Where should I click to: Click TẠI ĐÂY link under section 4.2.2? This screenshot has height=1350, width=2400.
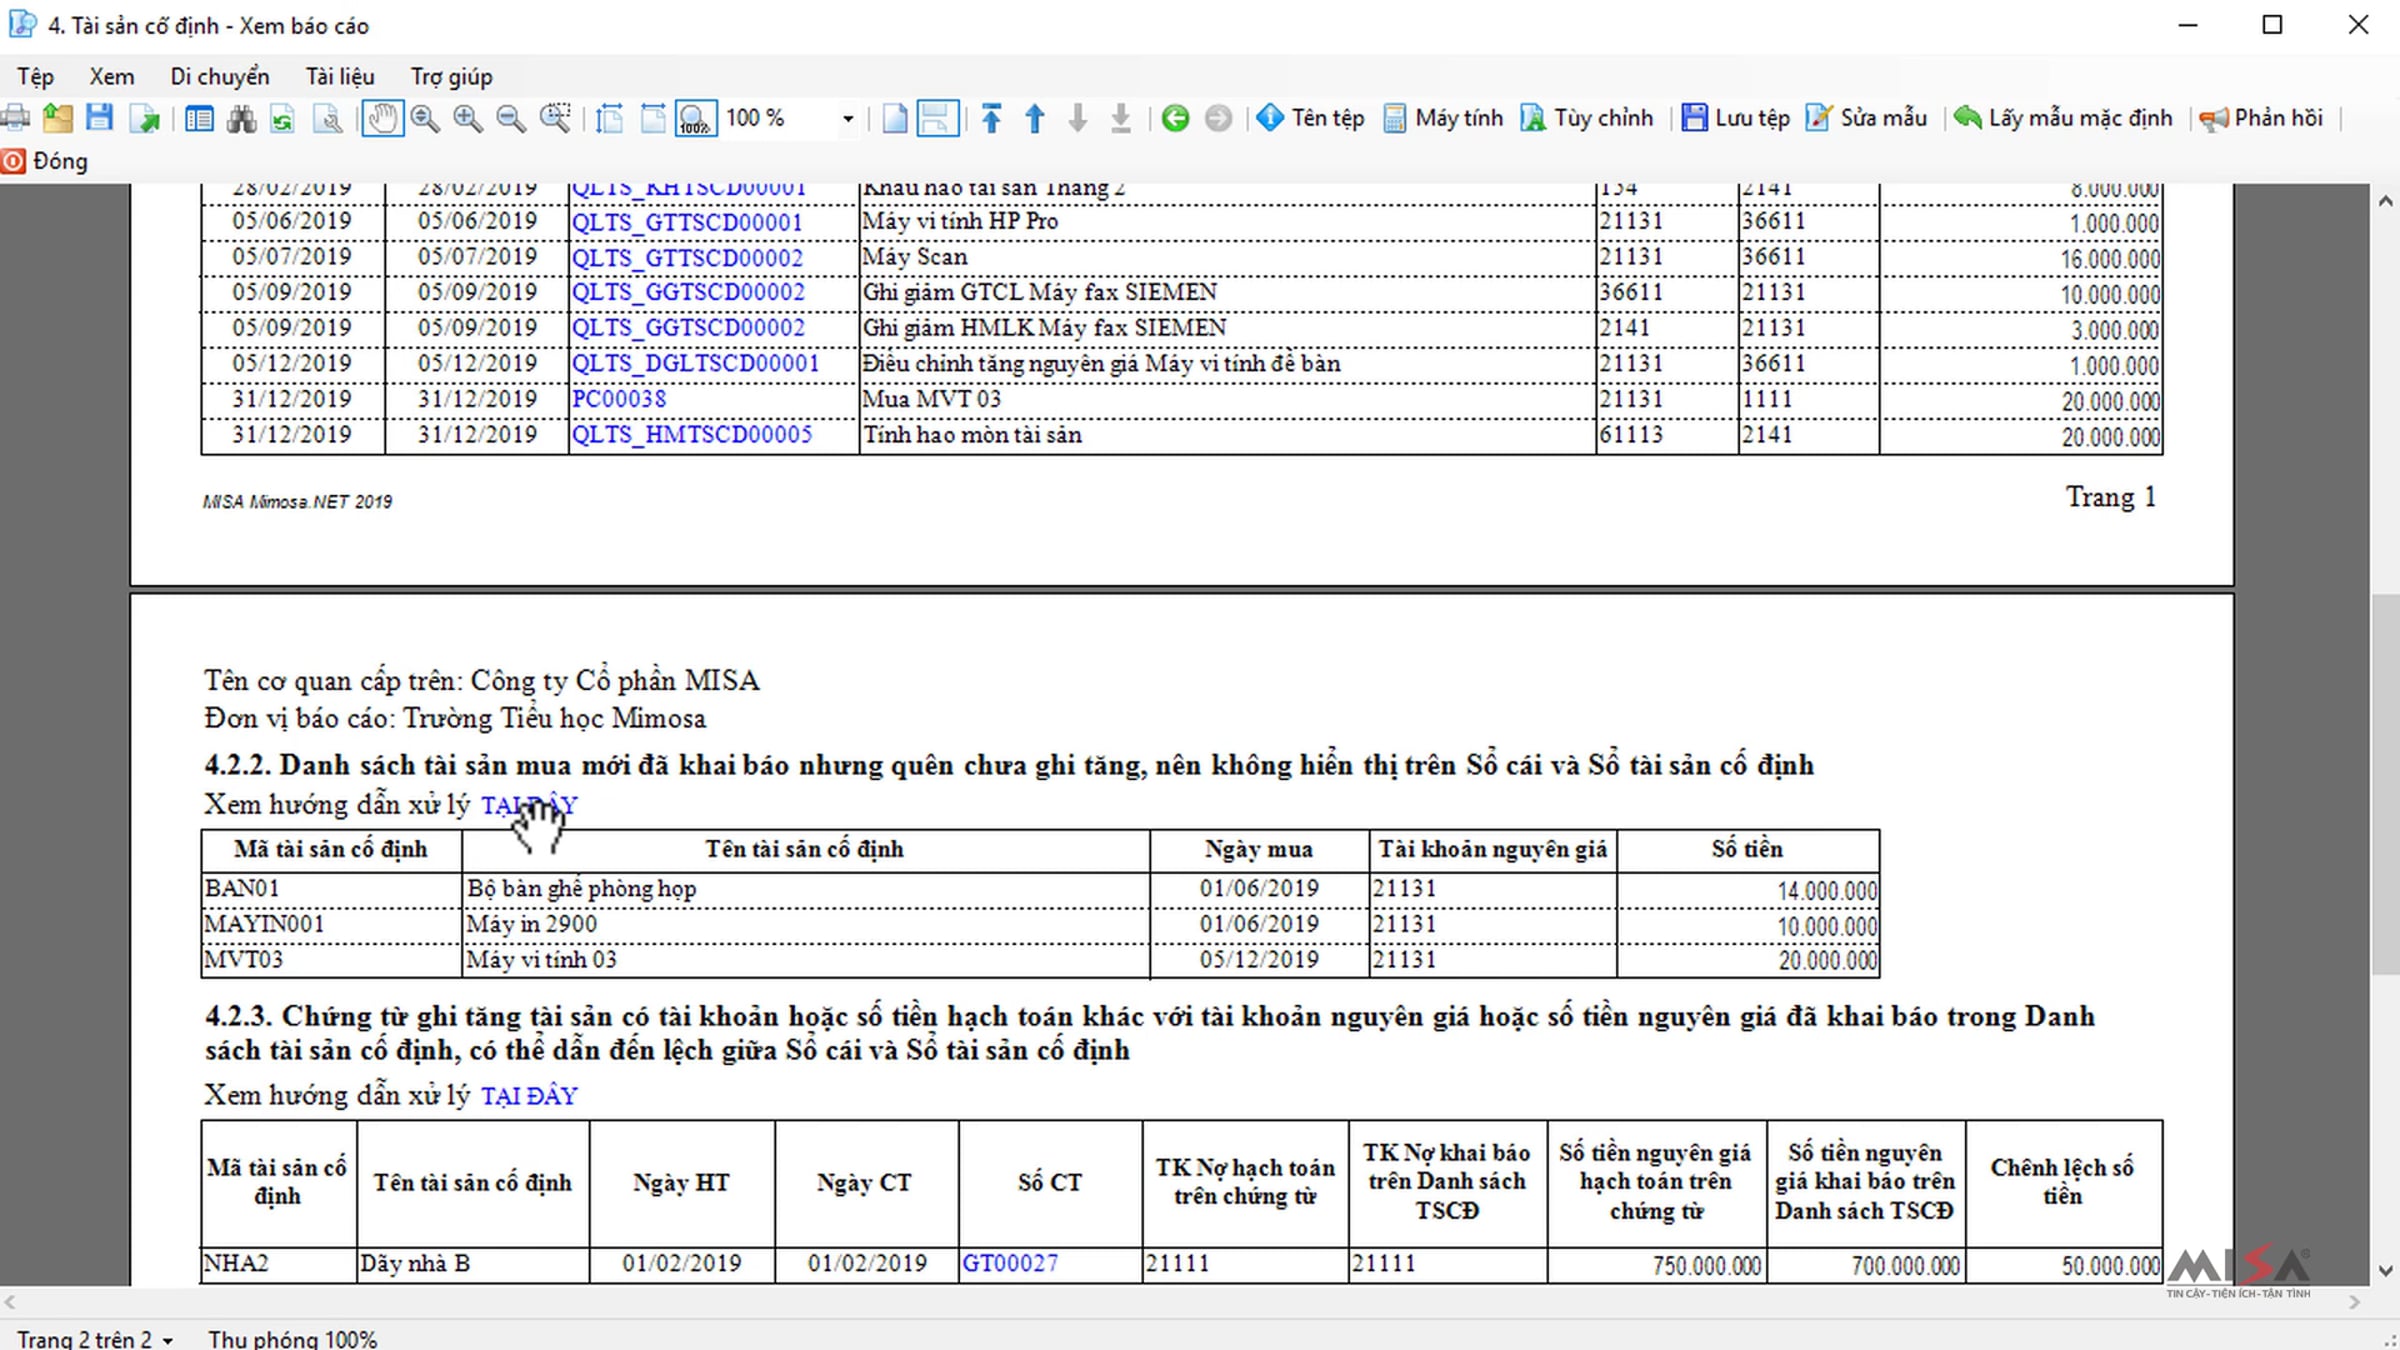tap(529, 805)
